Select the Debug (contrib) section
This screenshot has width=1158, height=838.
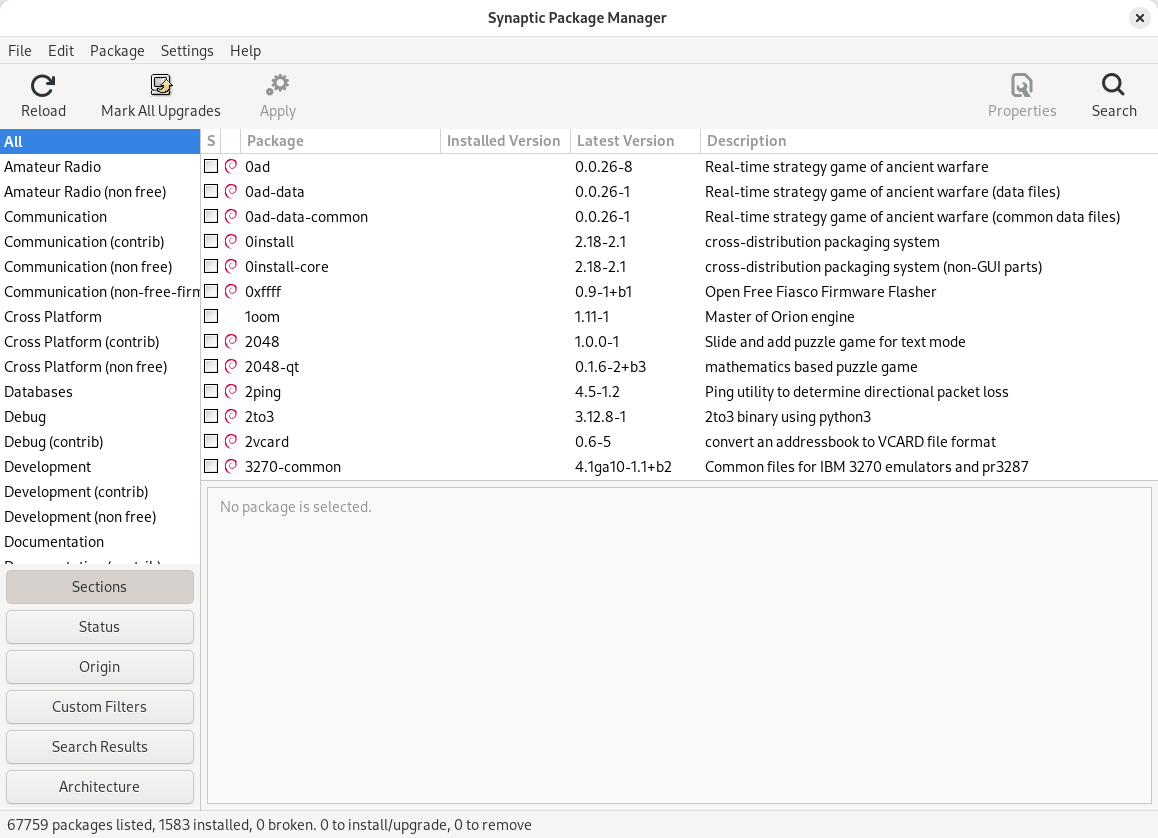[x=100, y=442]
